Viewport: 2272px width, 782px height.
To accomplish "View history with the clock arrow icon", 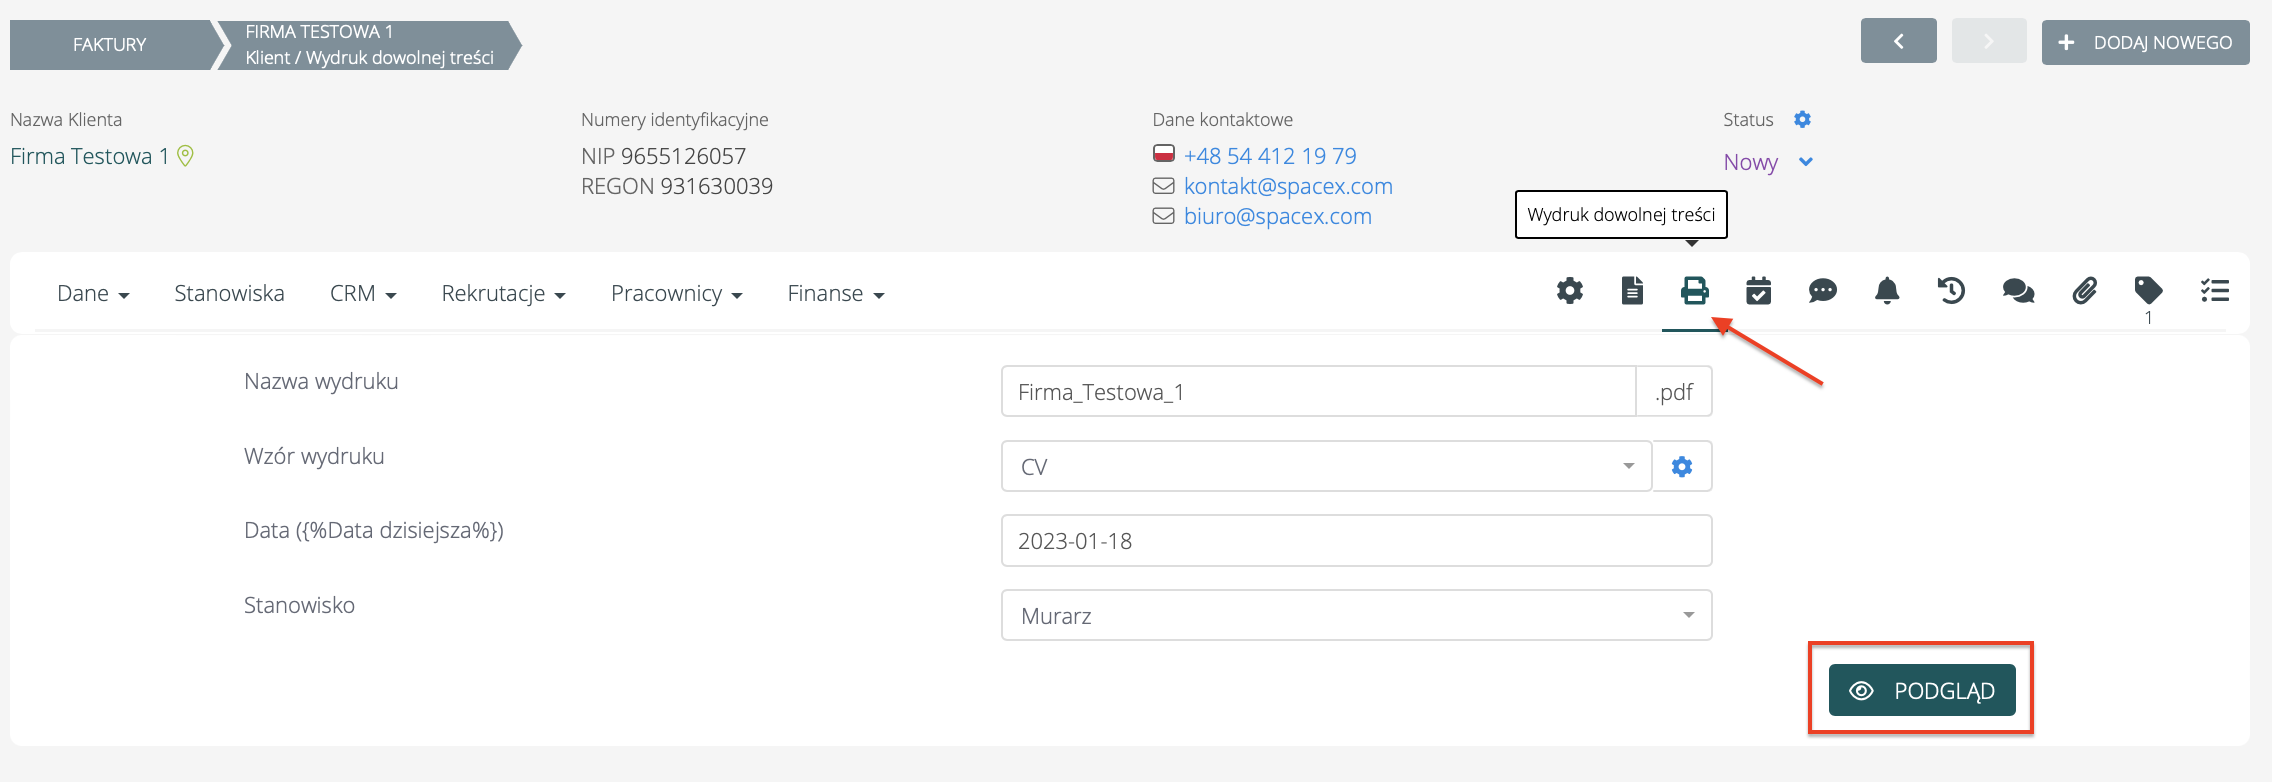I will point(1951,291).
